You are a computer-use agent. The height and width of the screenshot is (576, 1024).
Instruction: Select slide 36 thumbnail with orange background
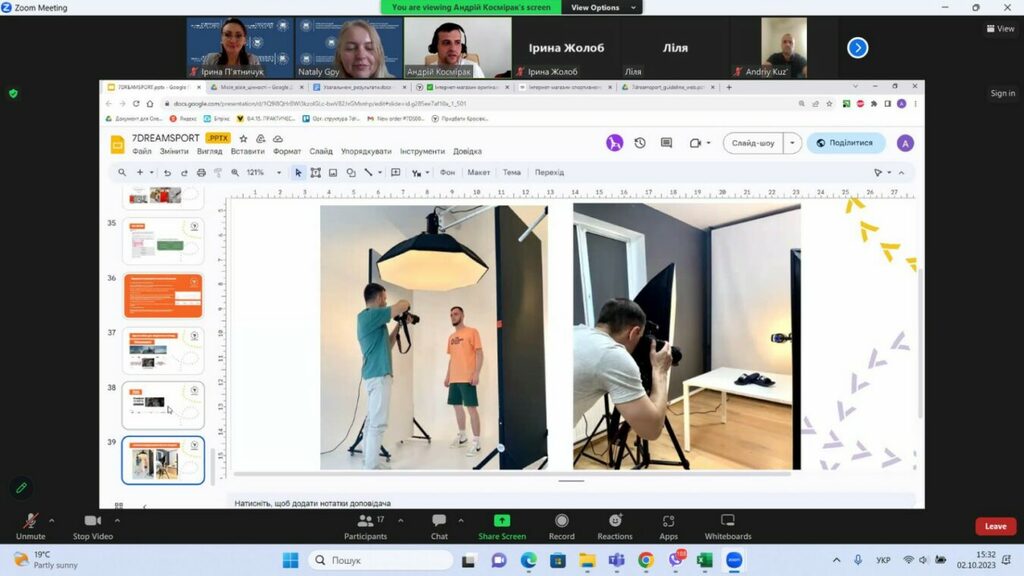[x=162, y=296]
